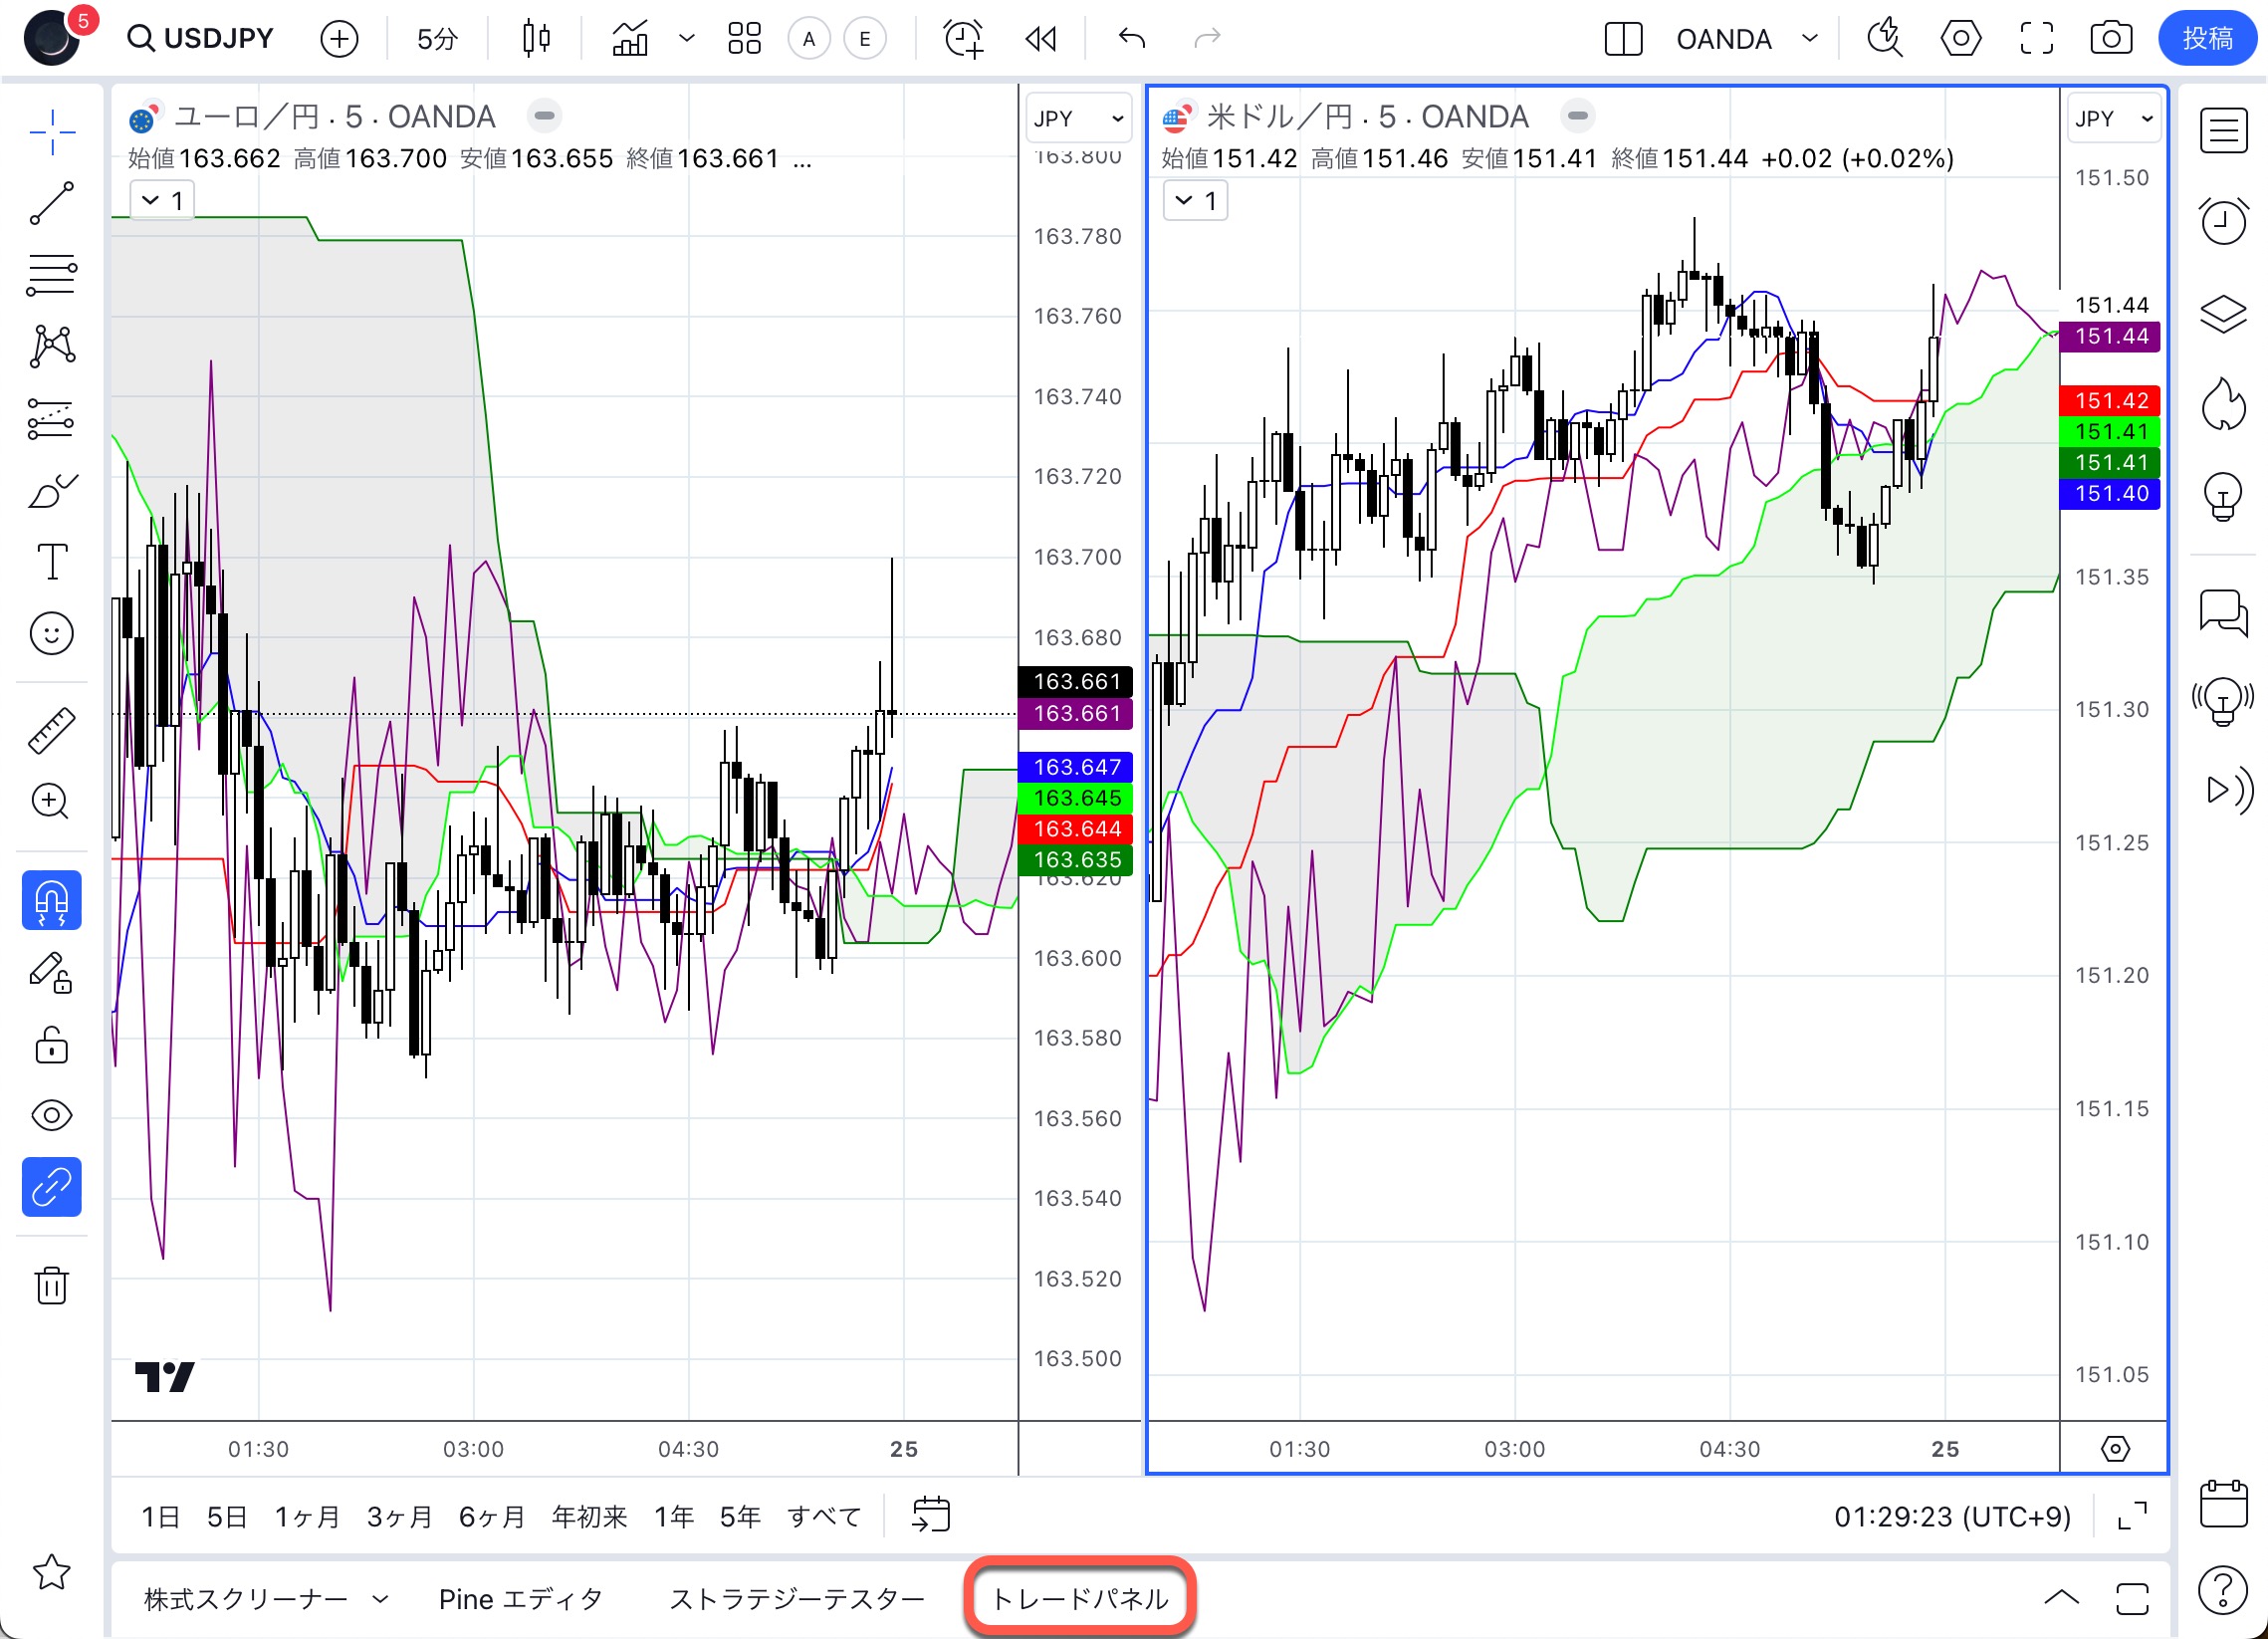Open the object tree layers panel
The width and height of the screenshot is (2268, 1639).
click(x=2223, y=313)
